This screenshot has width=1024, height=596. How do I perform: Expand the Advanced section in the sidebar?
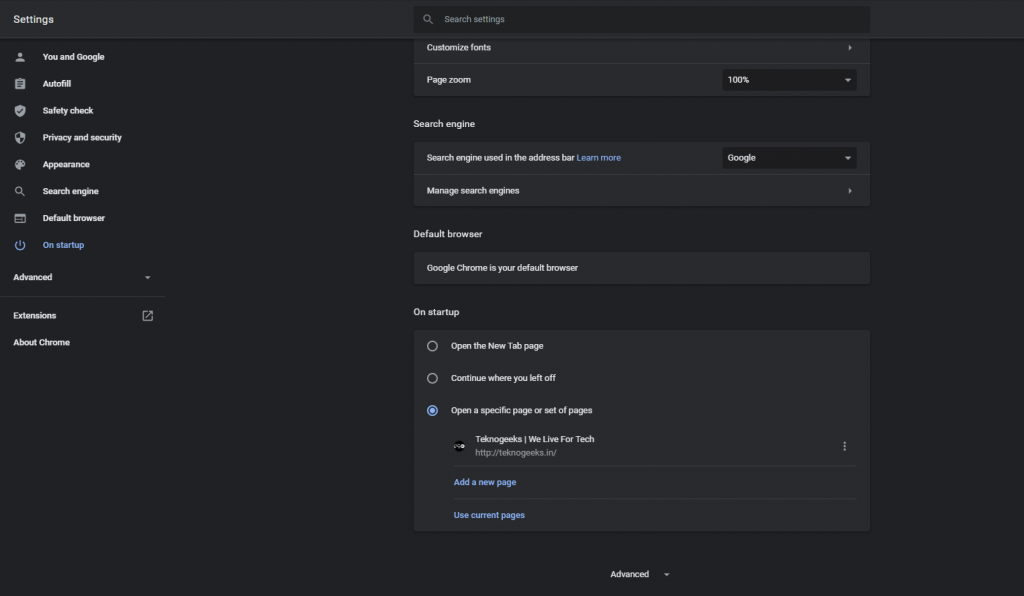click(x=82, y=277)
